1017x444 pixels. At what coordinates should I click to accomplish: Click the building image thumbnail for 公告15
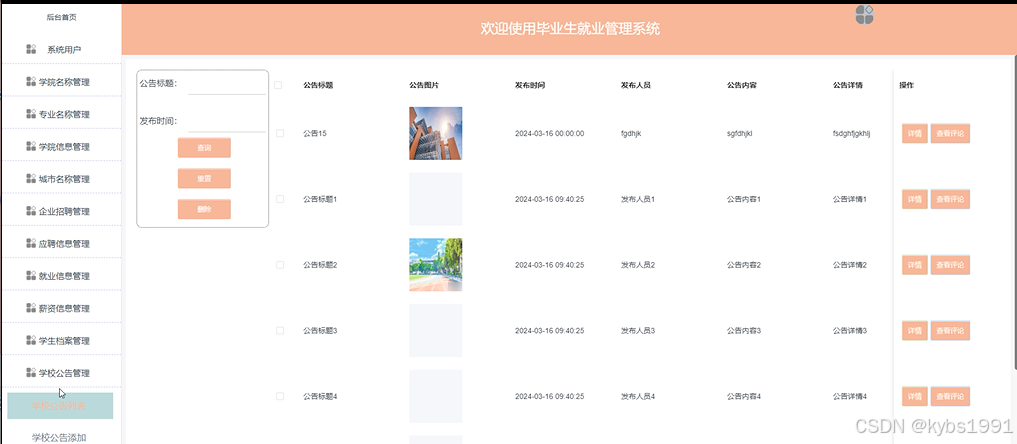[435, 134]
